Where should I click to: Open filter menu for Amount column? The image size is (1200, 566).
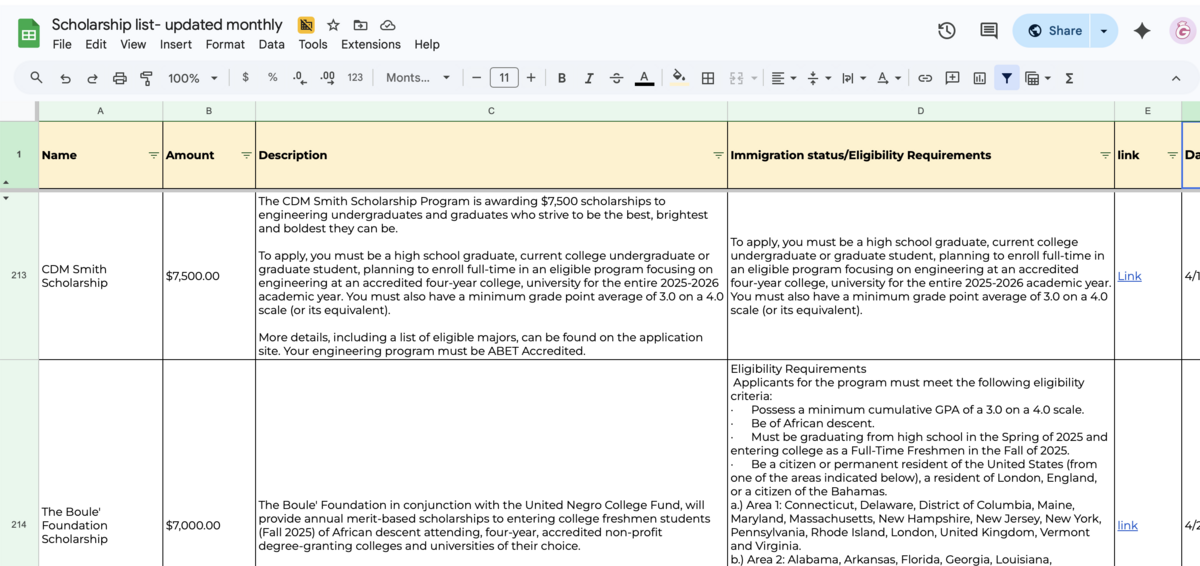(x=246, y=155)
